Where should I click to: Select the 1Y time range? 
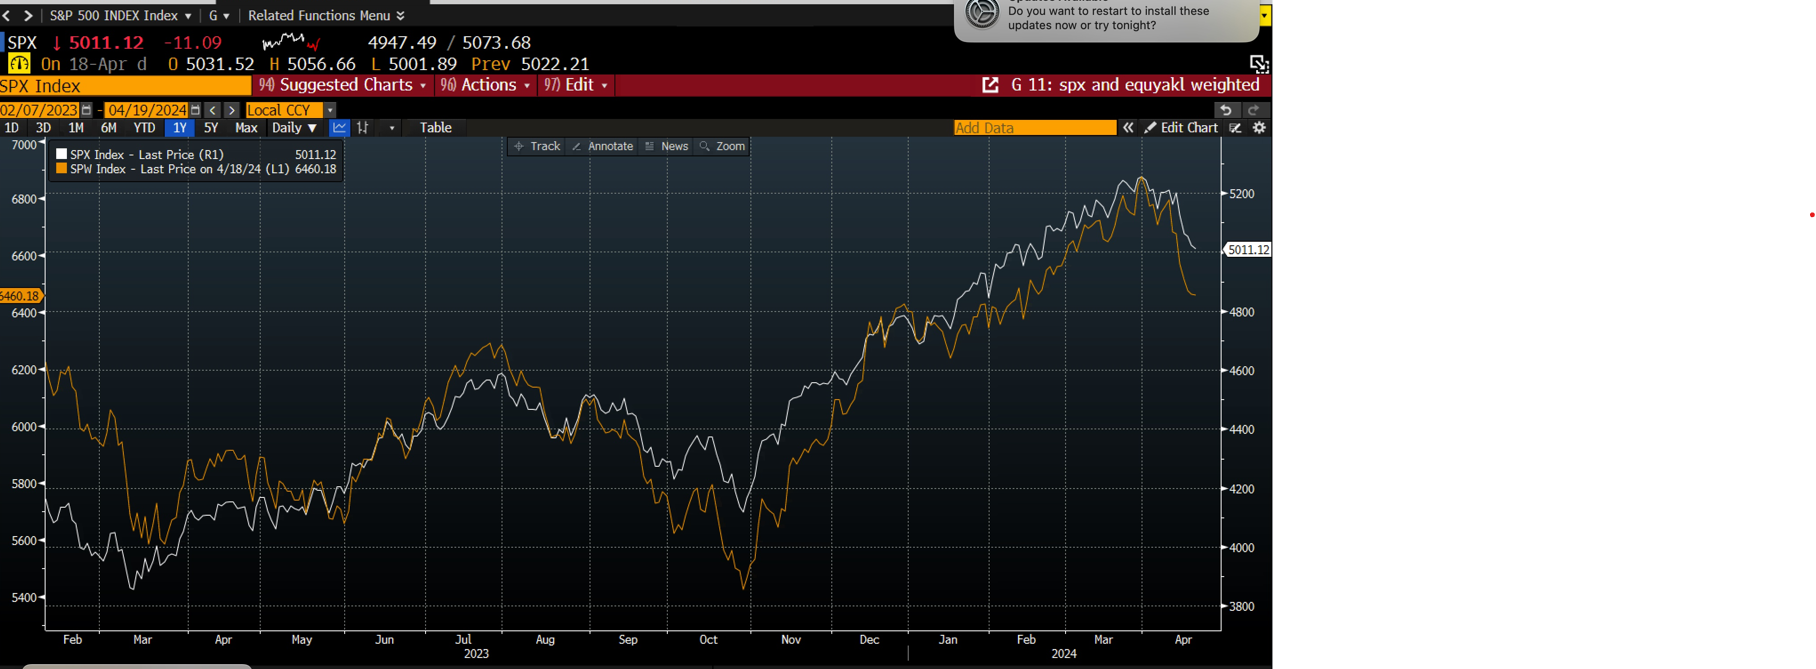coord(180,128)
